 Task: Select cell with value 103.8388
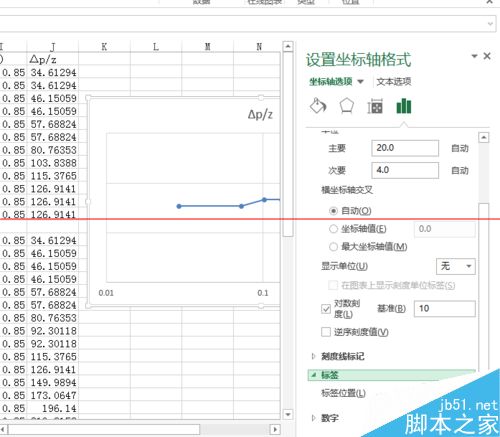click(x=53, y=163)
